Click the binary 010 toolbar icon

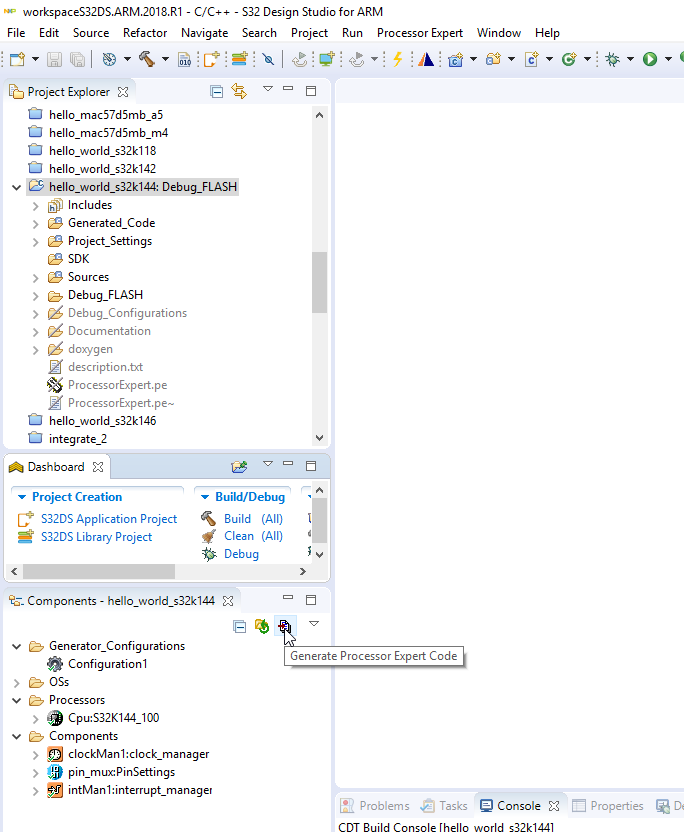pyautogui.click(x=185, y=59)
